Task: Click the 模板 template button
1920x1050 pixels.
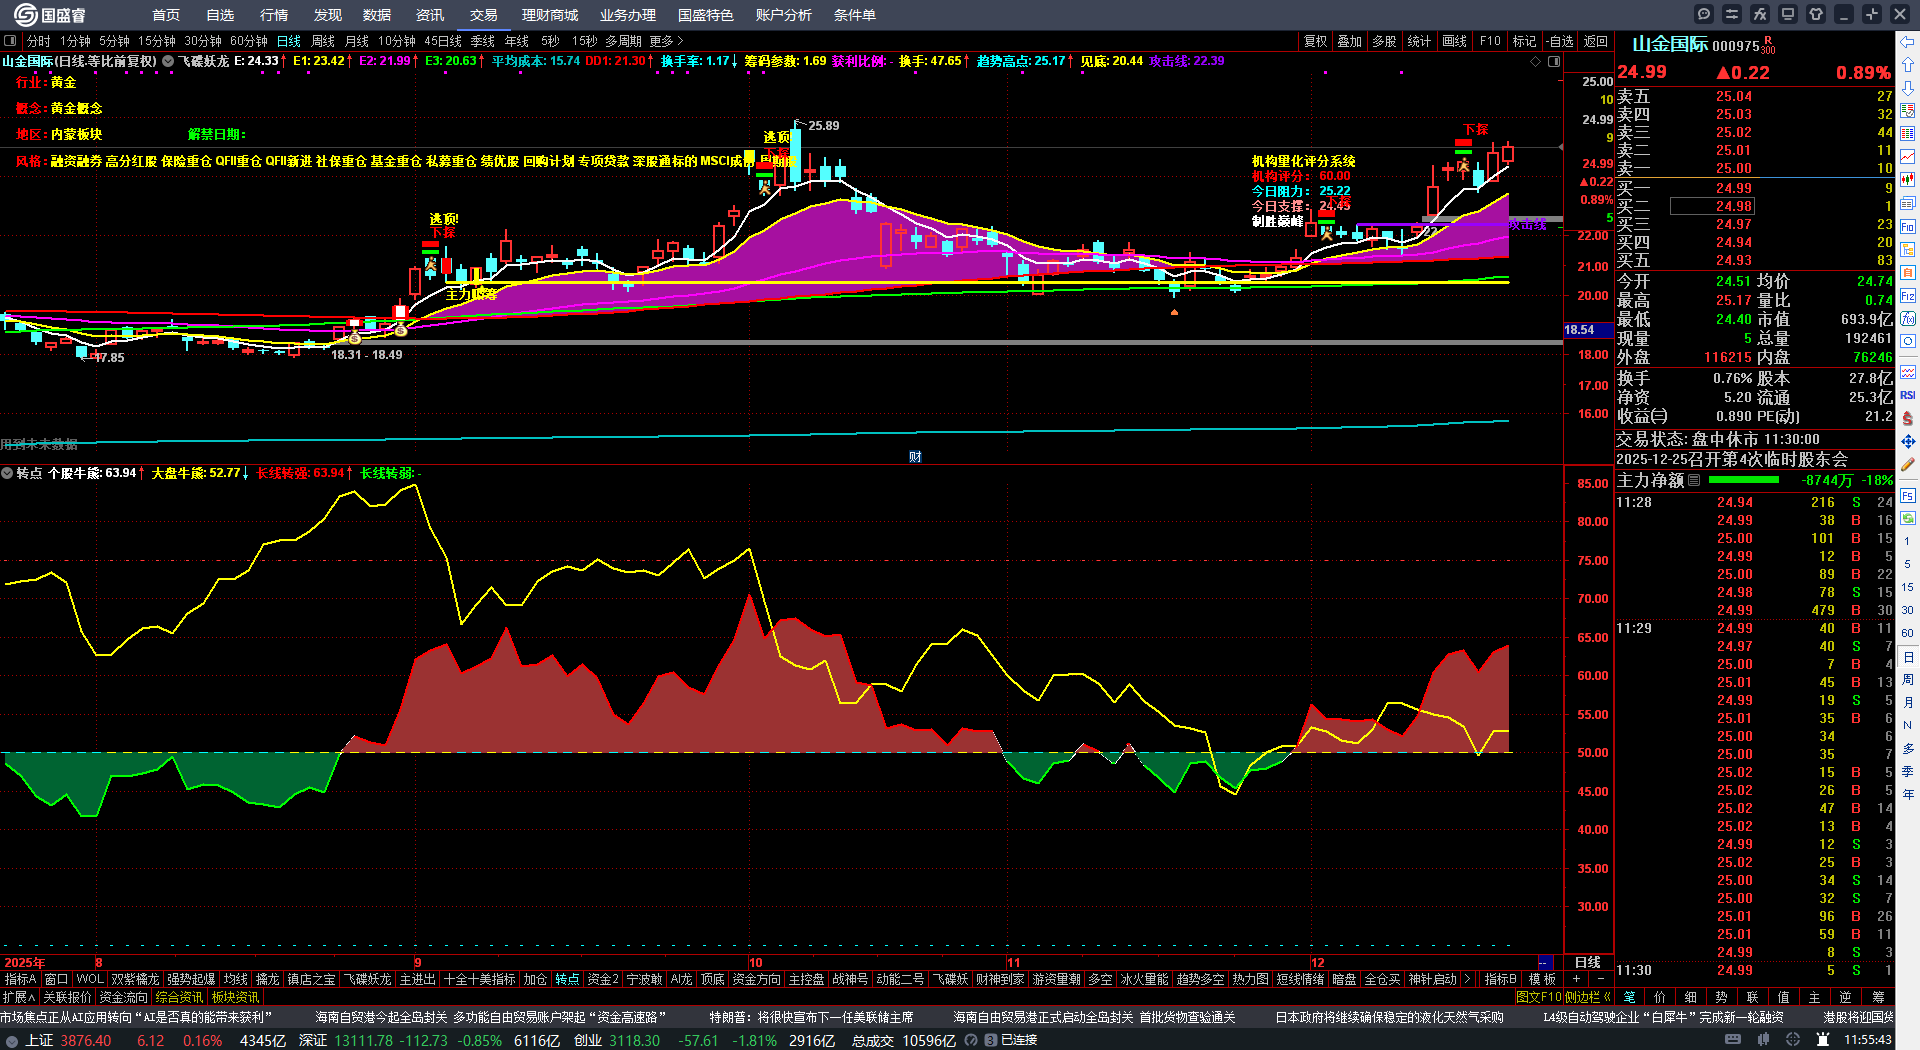Action: click(x=1543, y=979)
